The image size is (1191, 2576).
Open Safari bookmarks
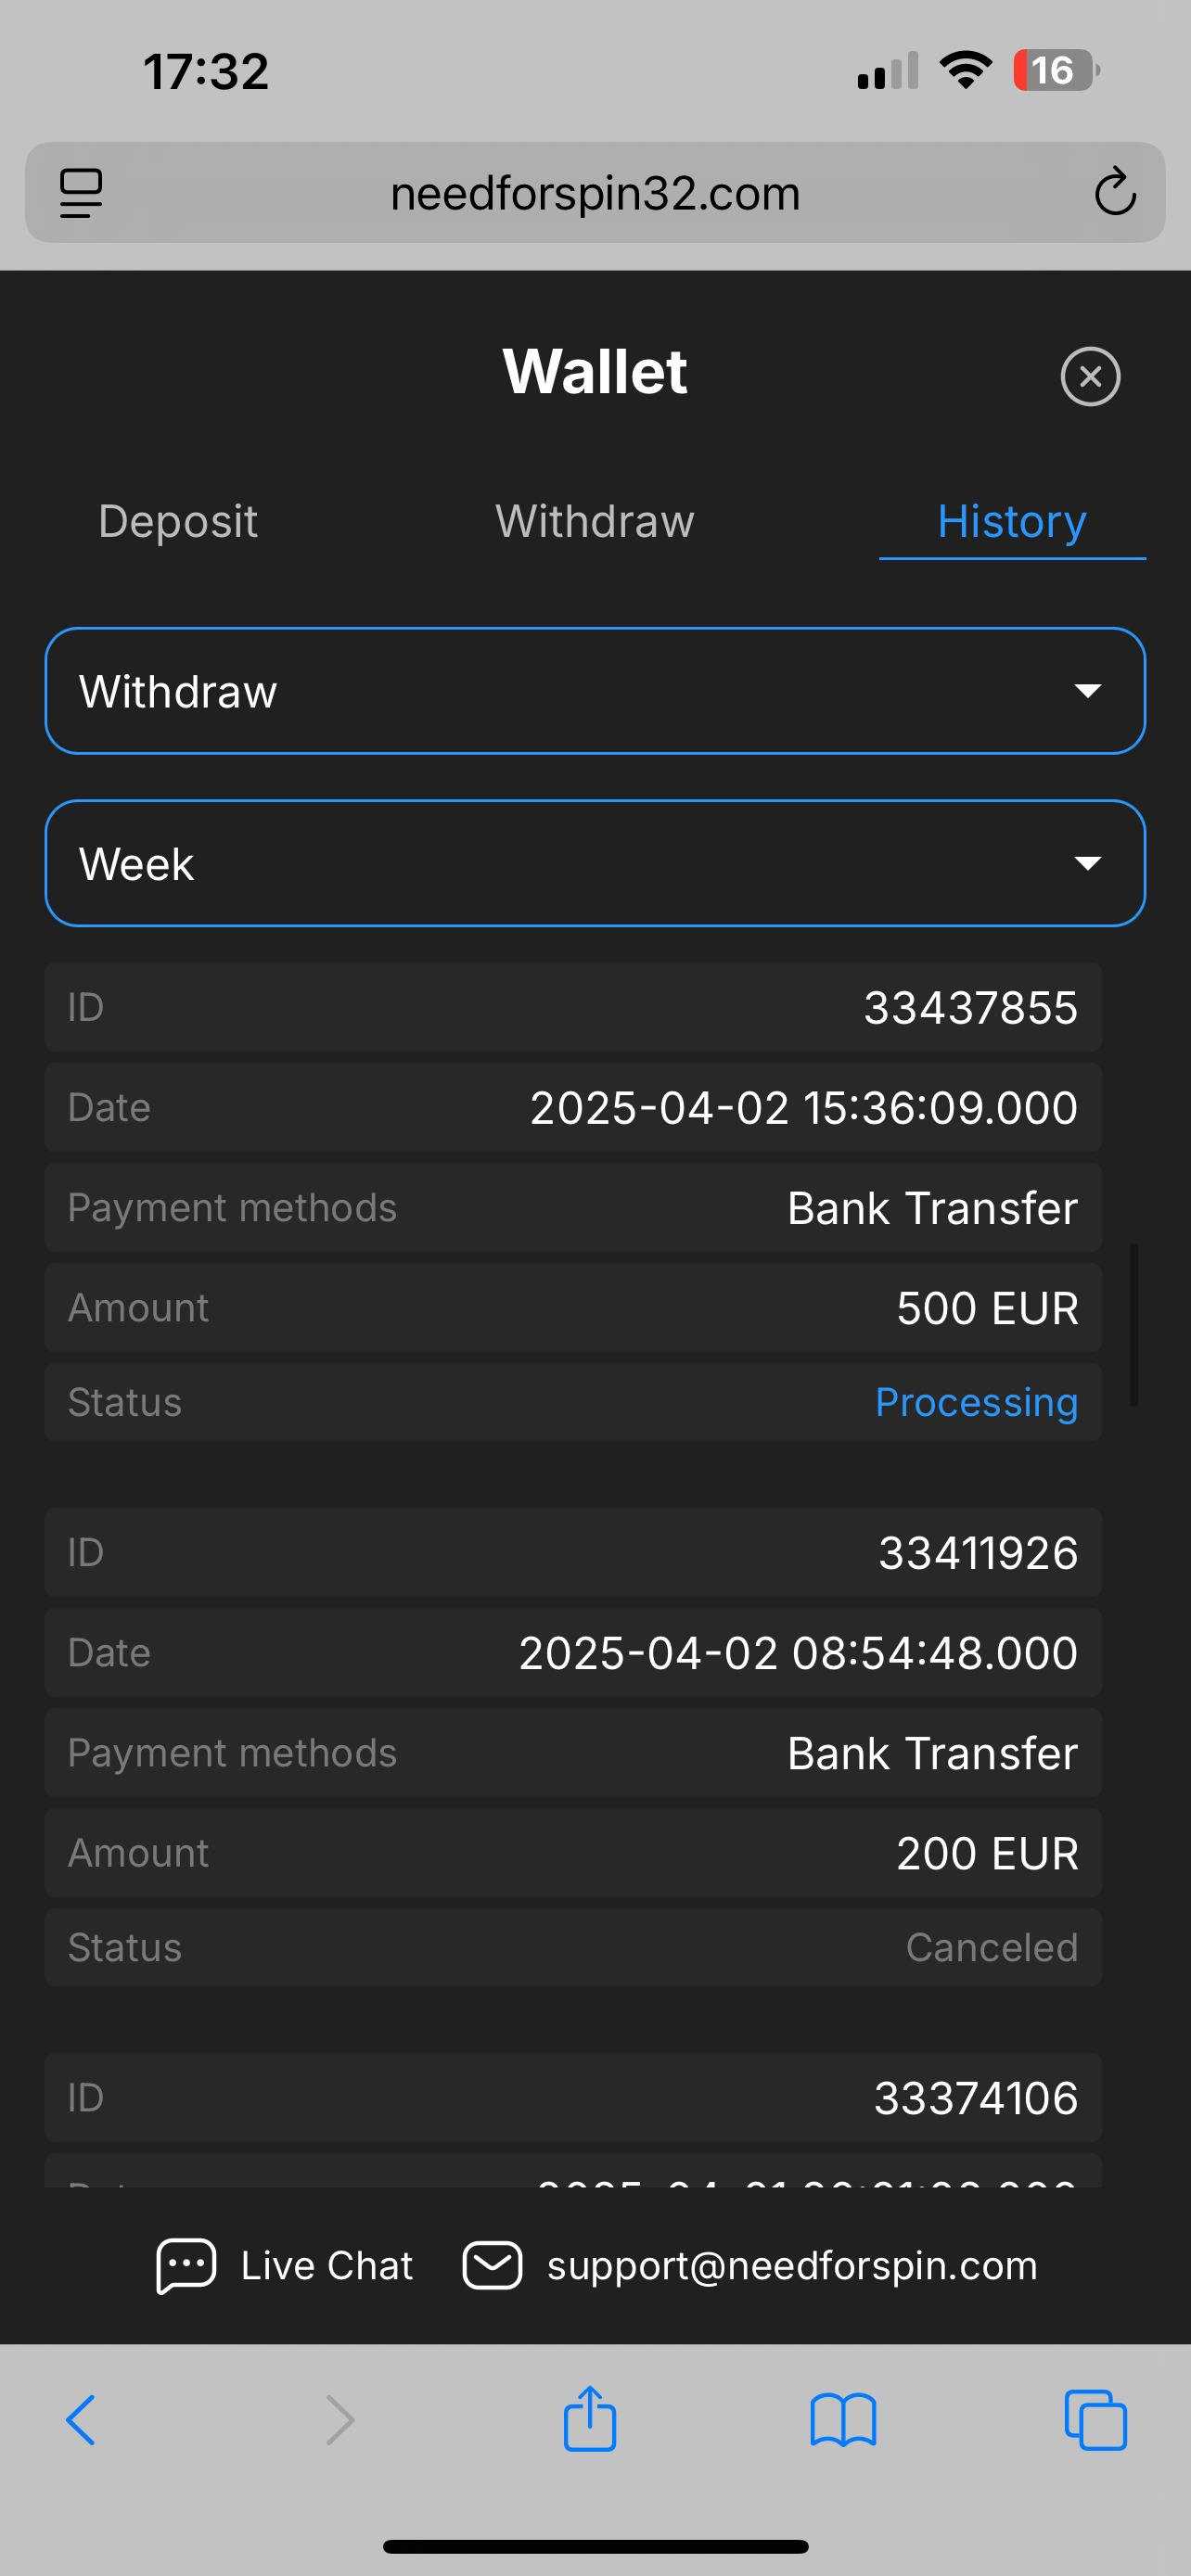click(843, 2421)
